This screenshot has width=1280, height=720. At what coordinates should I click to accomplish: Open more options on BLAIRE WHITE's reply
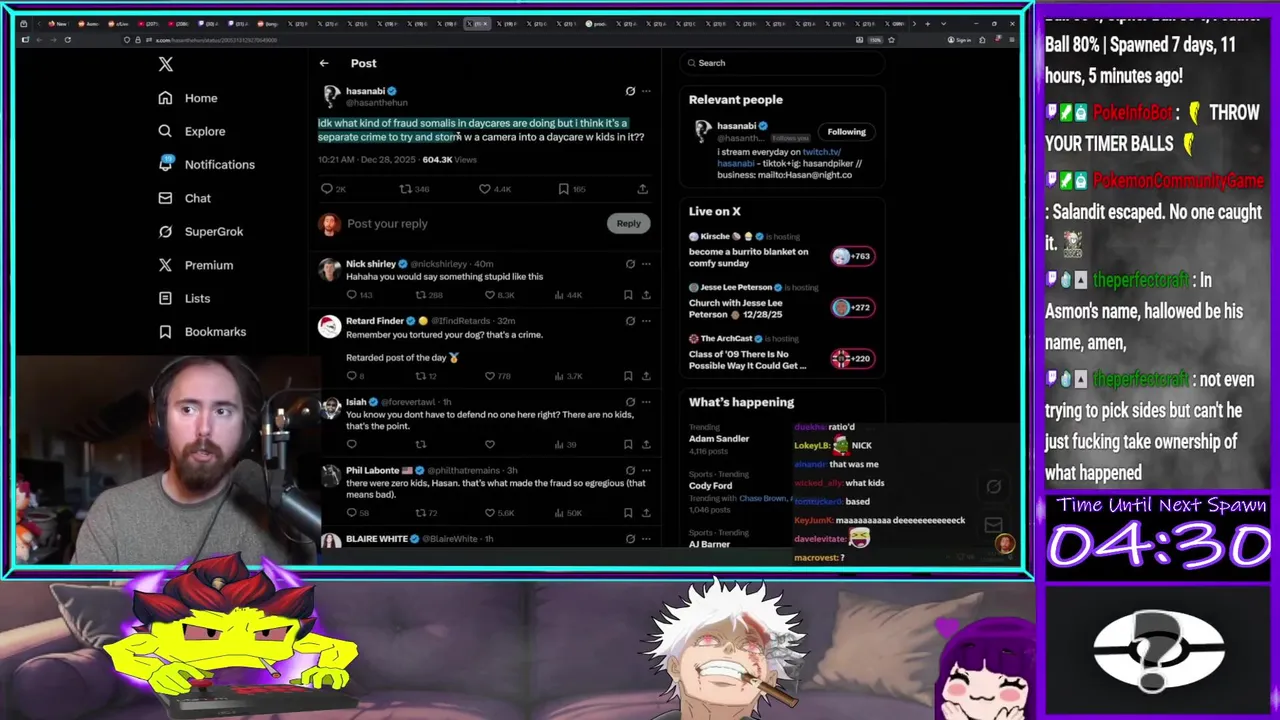[646, 539]
